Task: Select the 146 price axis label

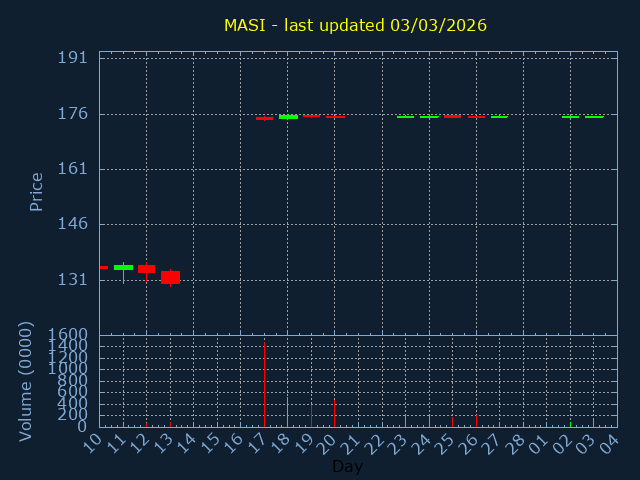Action: [x=74, y=224]
